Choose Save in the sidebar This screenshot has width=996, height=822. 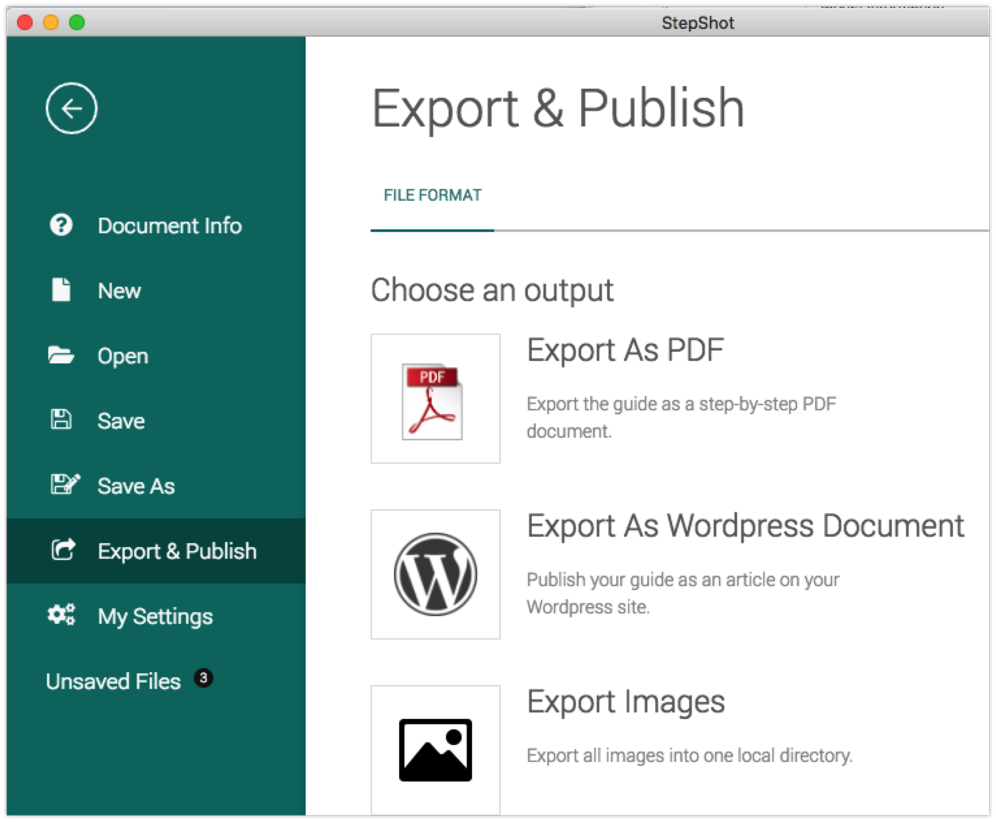[156, 421]
